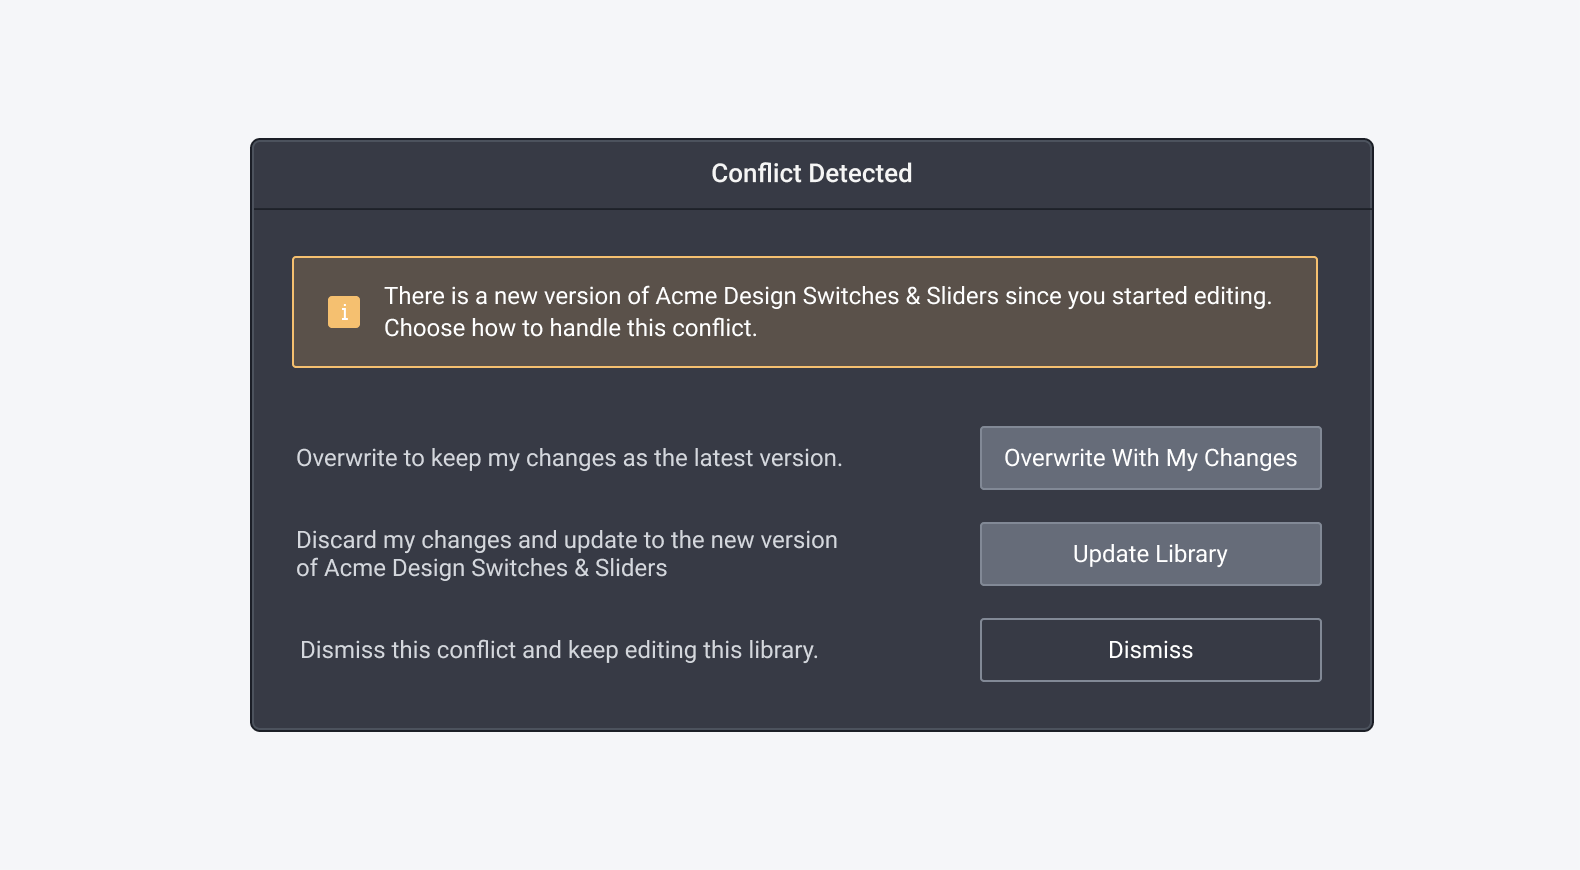Viewport: 1580px width, 870px height.
Task: Click the Update Library button
Action: point(1150,554)
